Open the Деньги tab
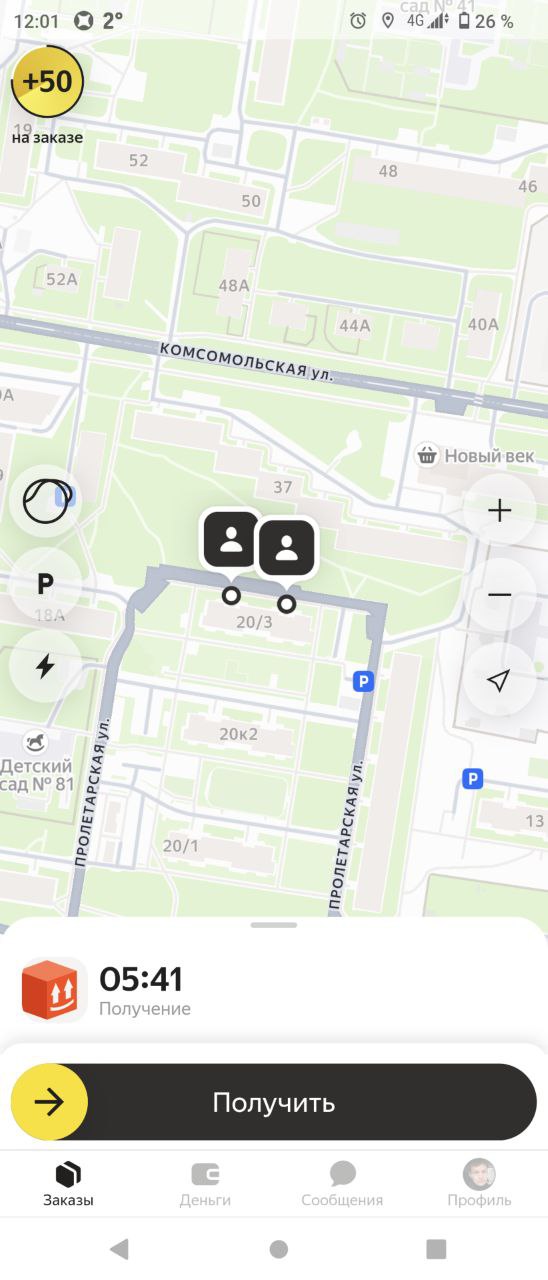Screen dimensions: 548x1280 pos(205,1184)
